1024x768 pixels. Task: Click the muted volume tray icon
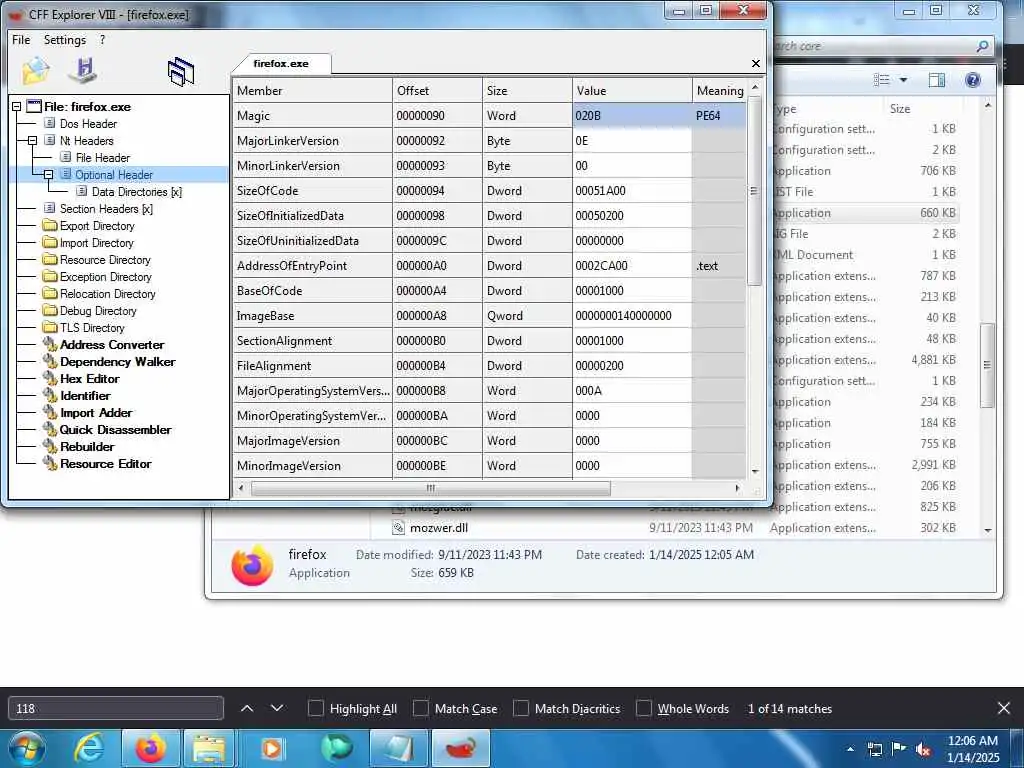(923, 749)
